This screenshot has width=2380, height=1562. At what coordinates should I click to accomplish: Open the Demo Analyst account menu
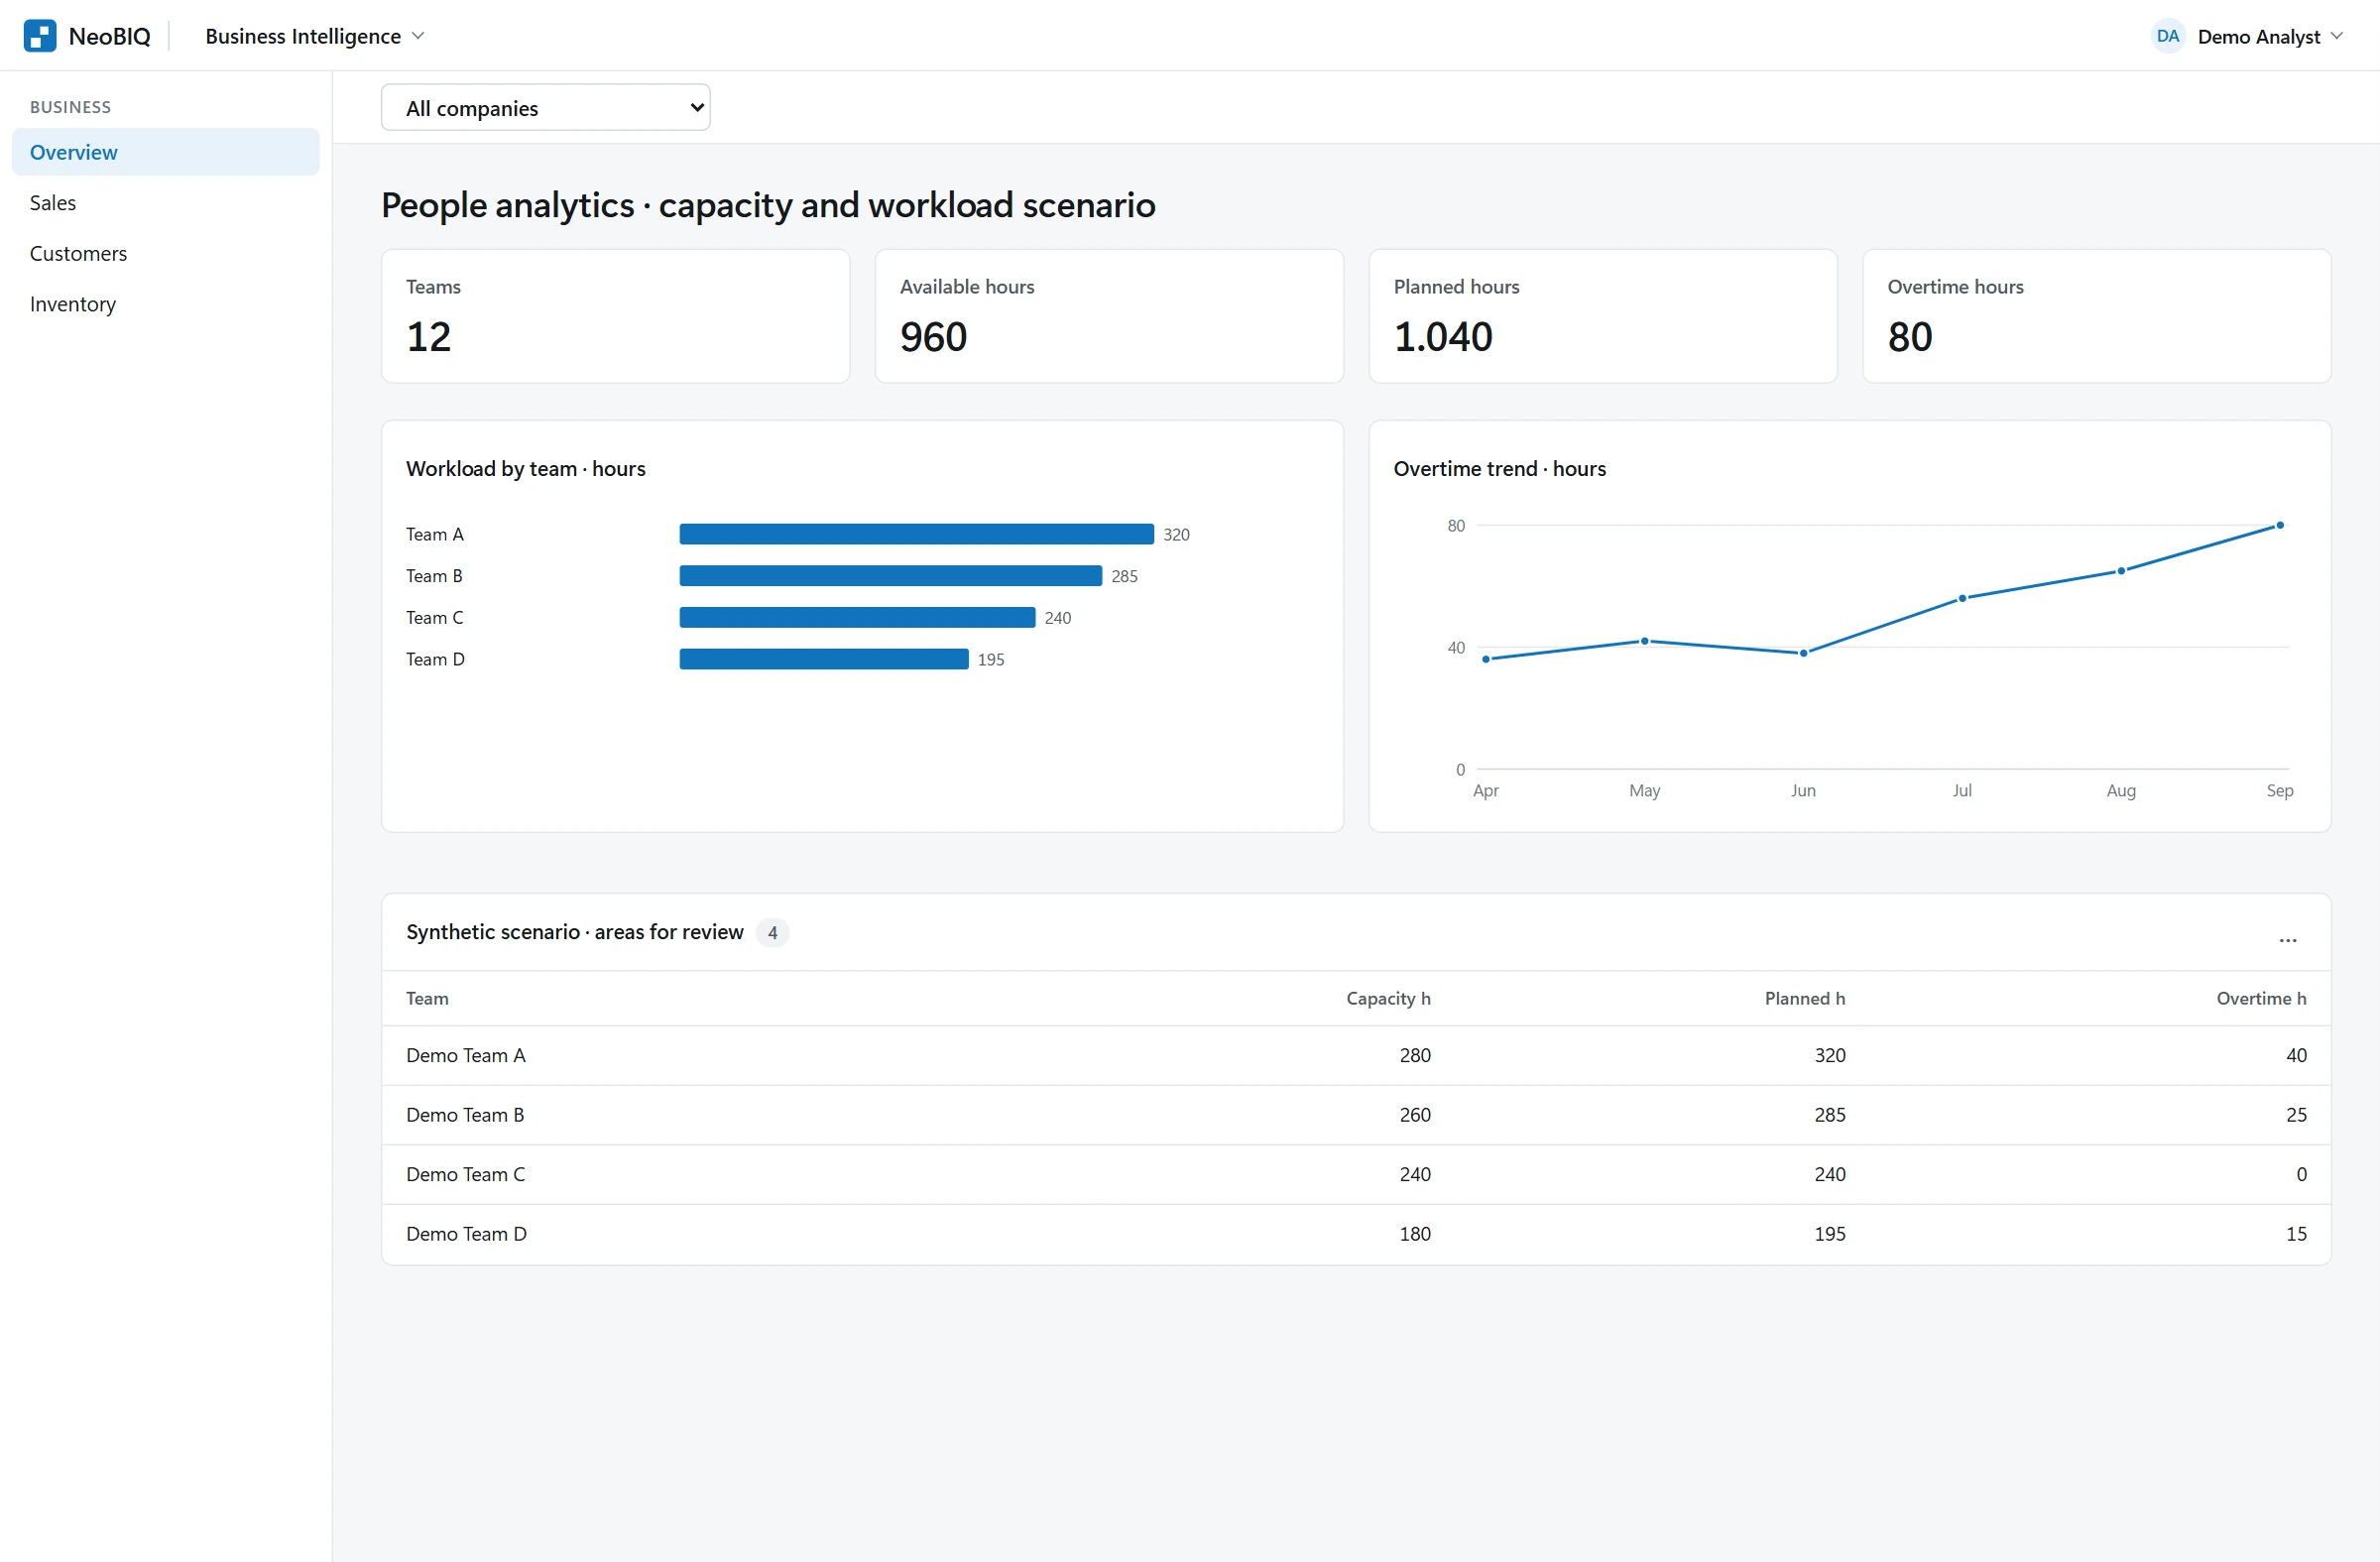[x=2270, y=36]
